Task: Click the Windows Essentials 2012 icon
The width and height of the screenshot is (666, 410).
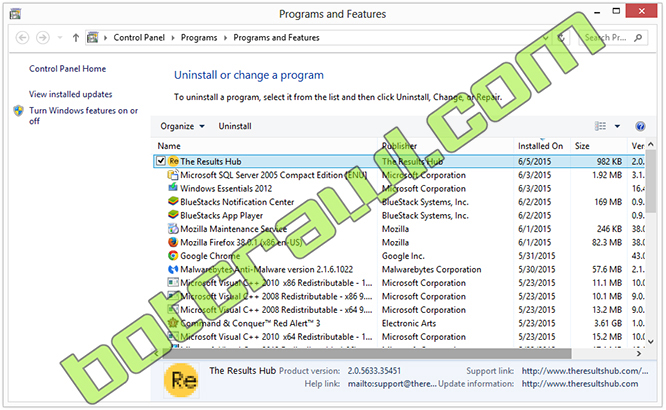Action: [172, 188]
